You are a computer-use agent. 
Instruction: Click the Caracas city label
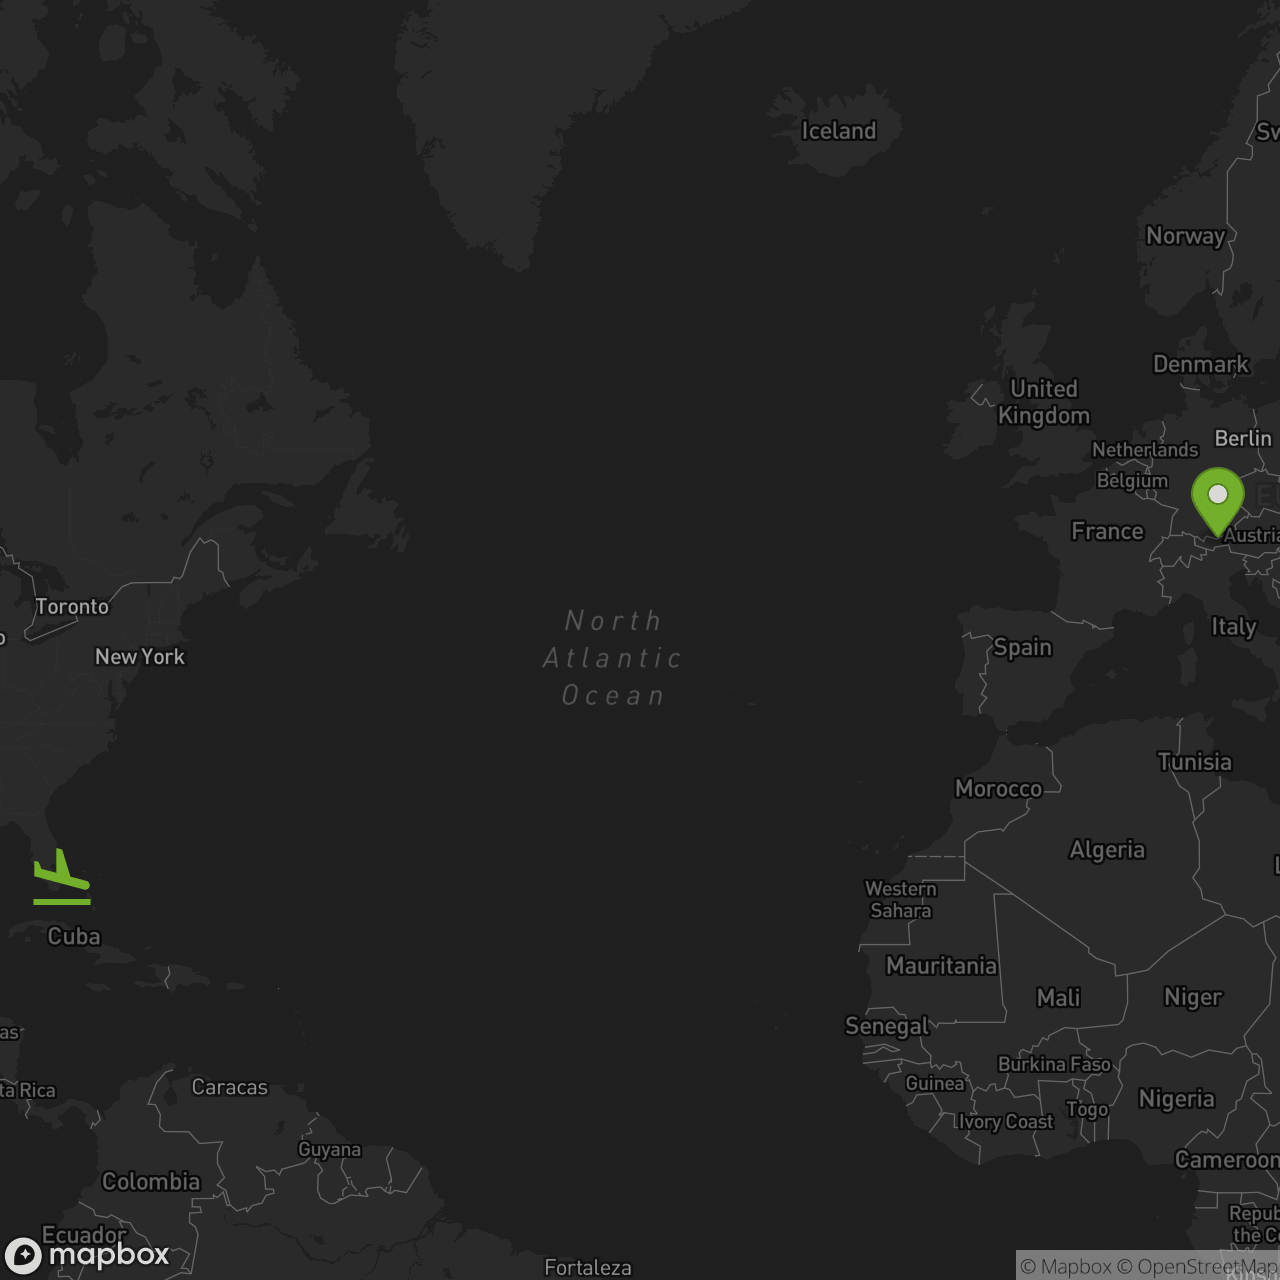(x=230, y=1087)
